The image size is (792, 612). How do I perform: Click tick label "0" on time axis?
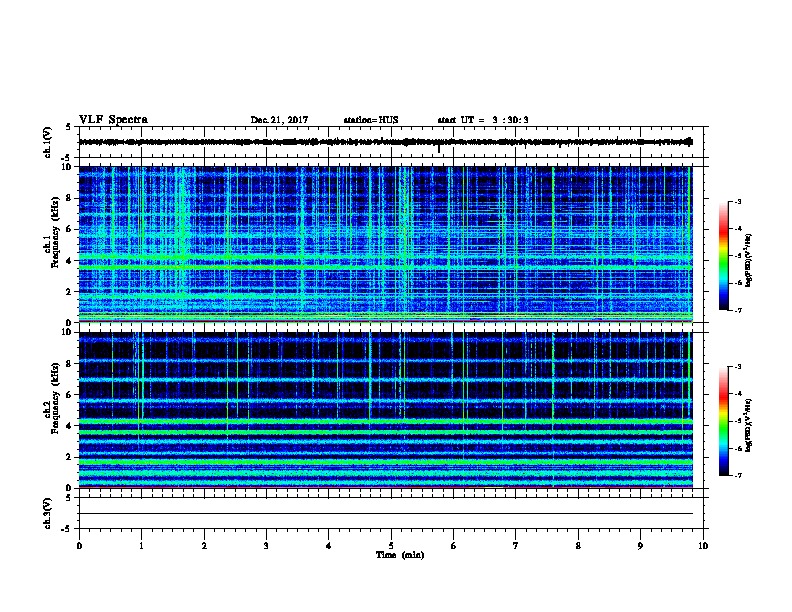79,546
